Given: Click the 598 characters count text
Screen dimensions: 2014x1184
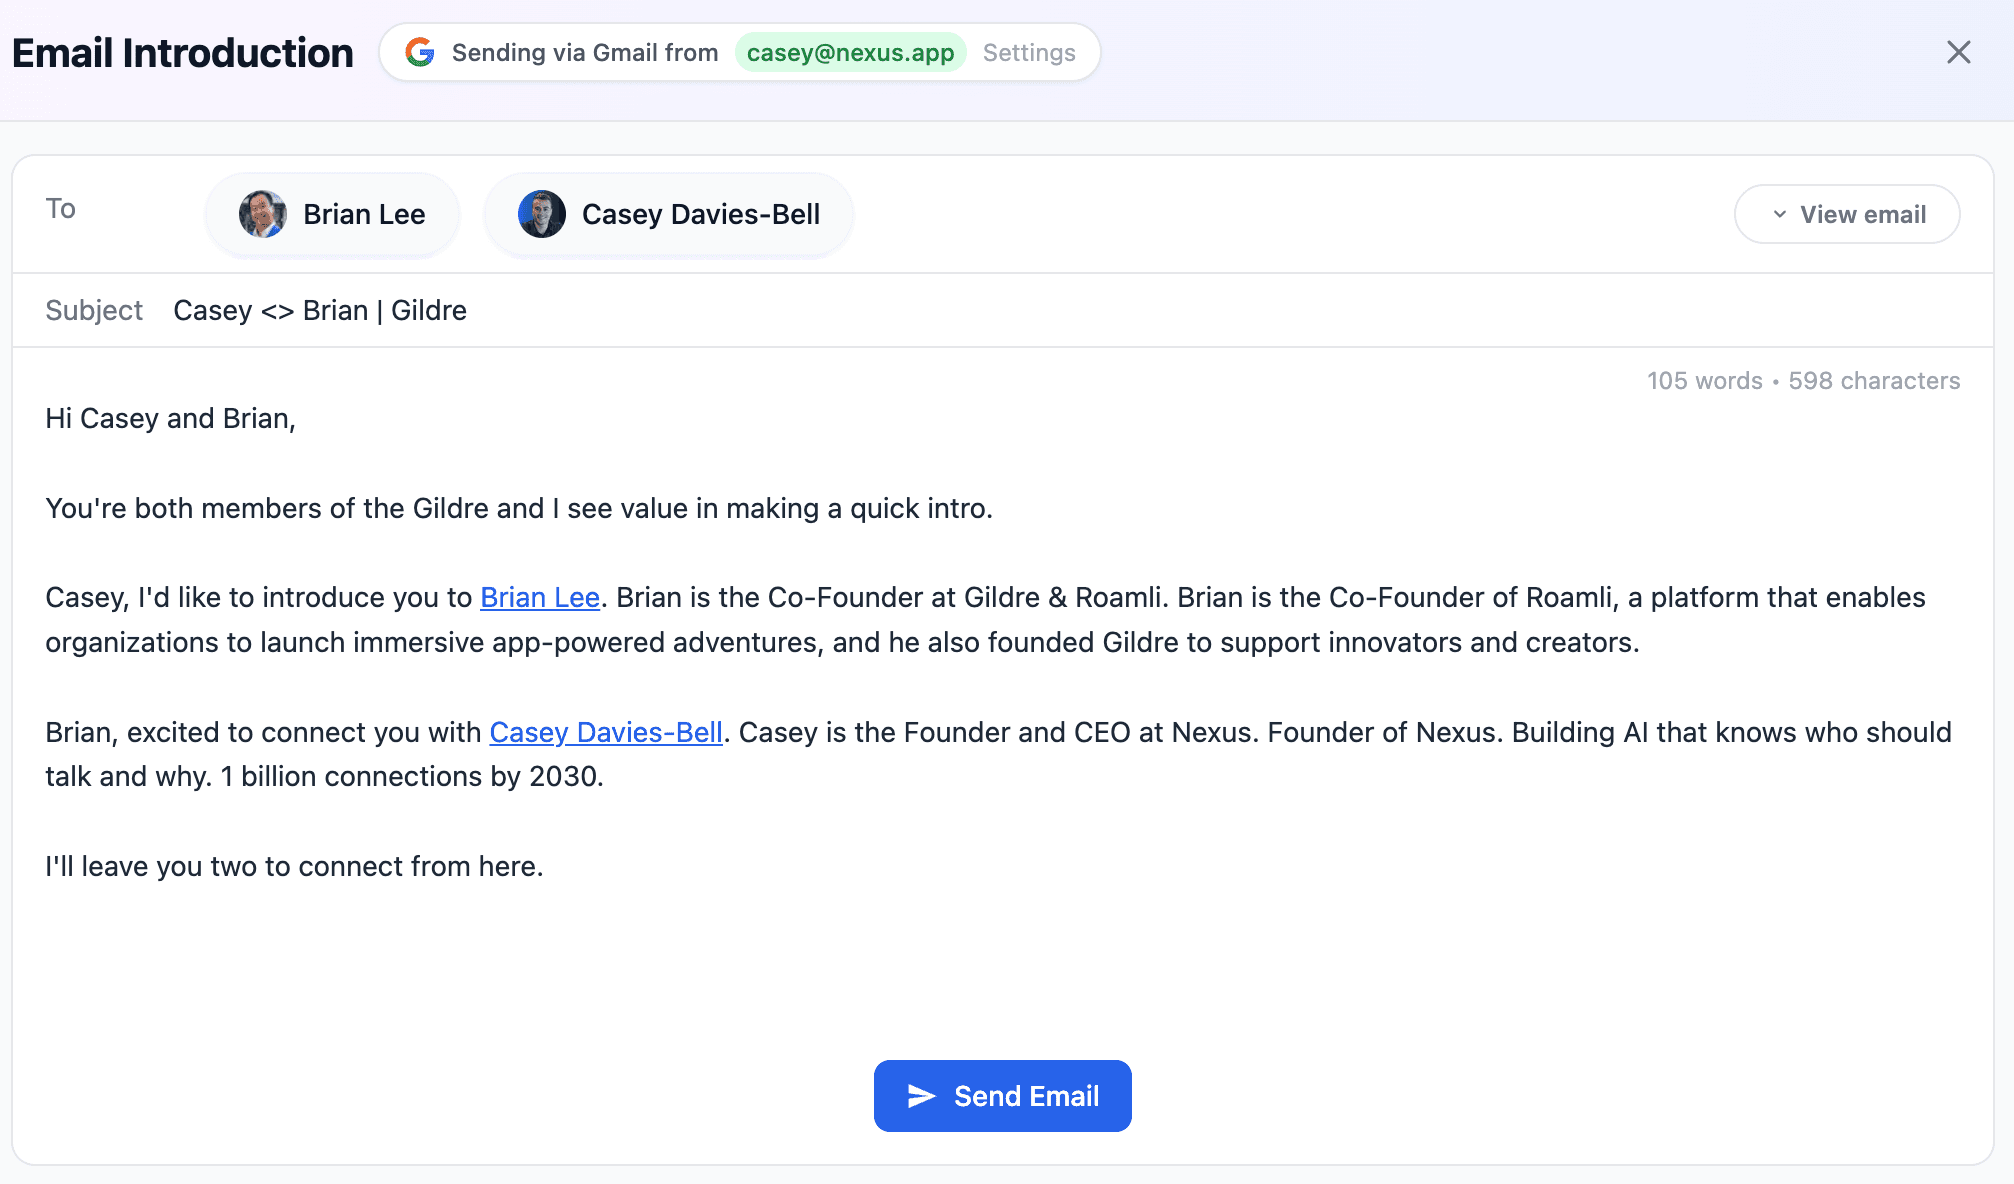Looking at the screenshot, I should coord(1874,381).
